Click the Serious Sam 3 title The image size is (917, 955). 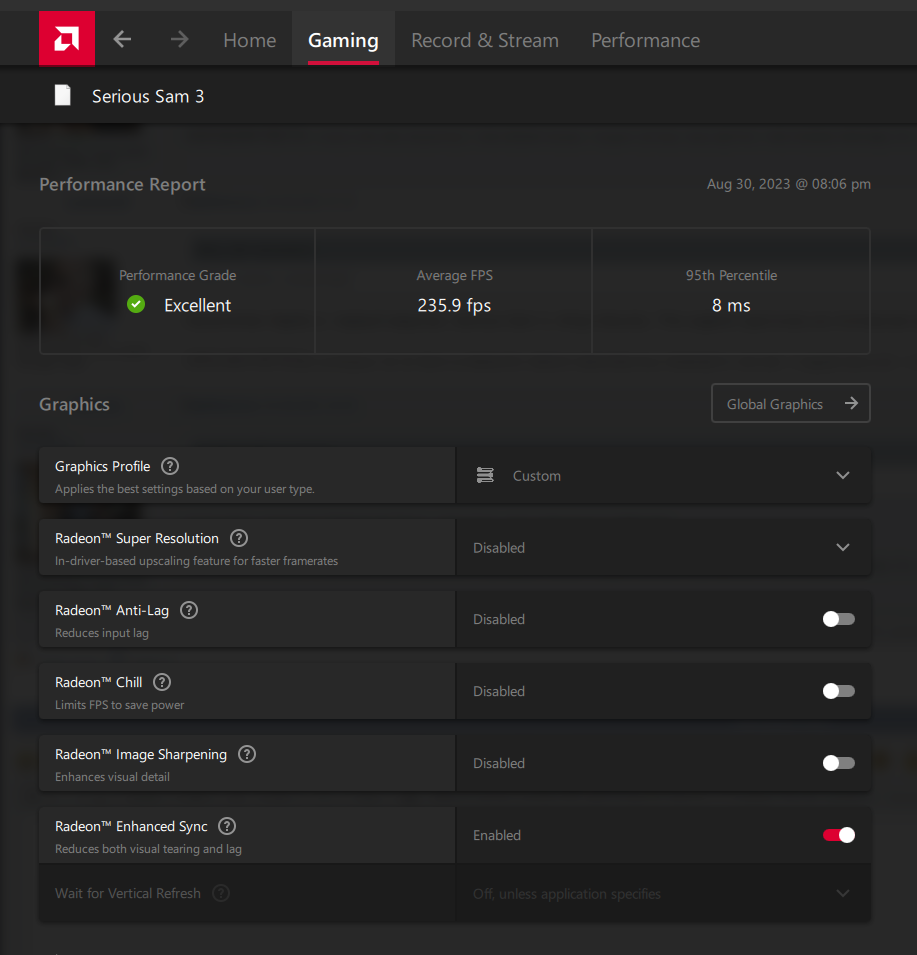click(x=148, y=96)
